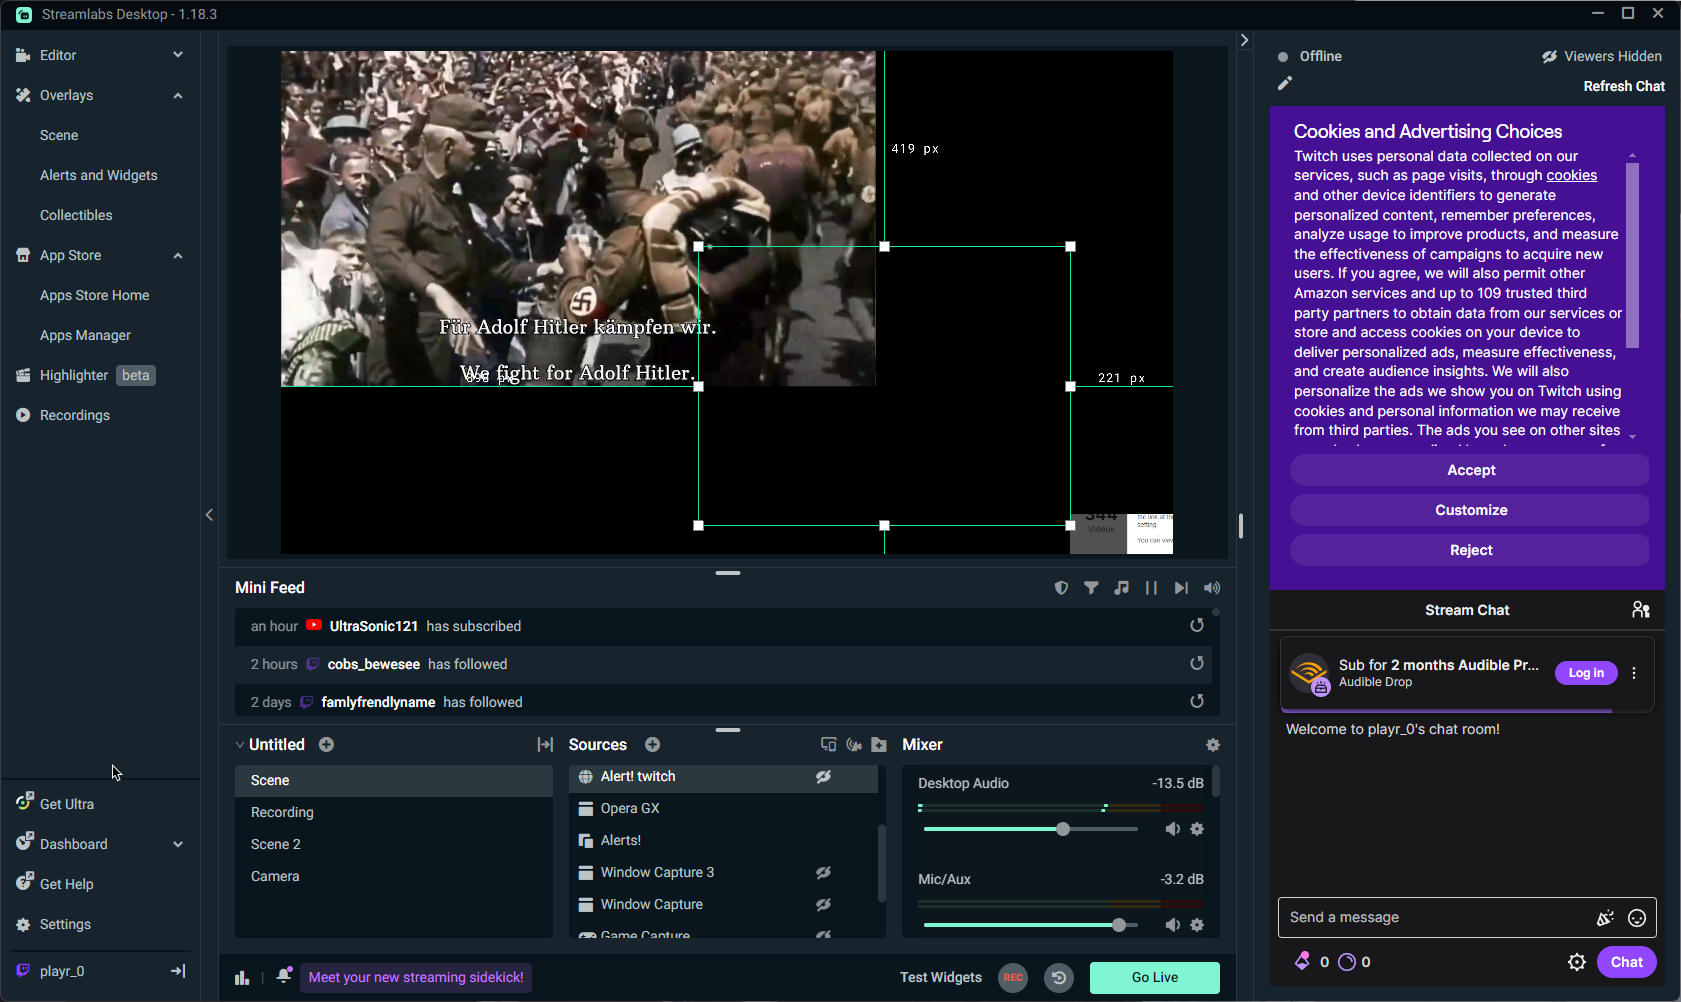The height and width of the screenshot is (1002, 1681).
Task: Add a new scene with plus icon
Action: click(327, 745)
